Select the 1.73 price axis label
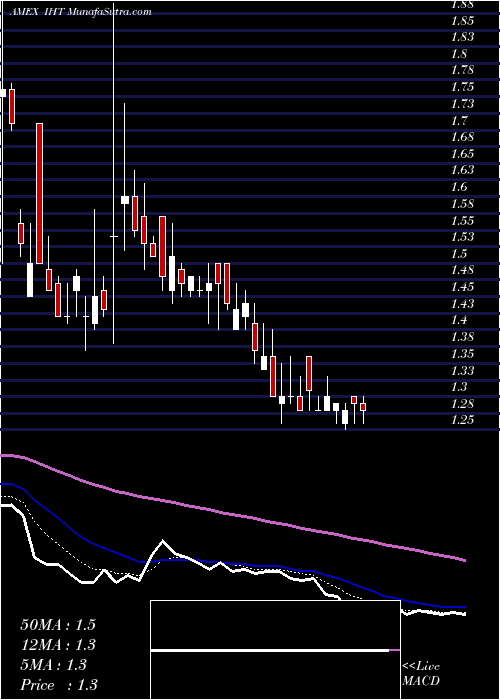500x700 pixels. (462, 104)
